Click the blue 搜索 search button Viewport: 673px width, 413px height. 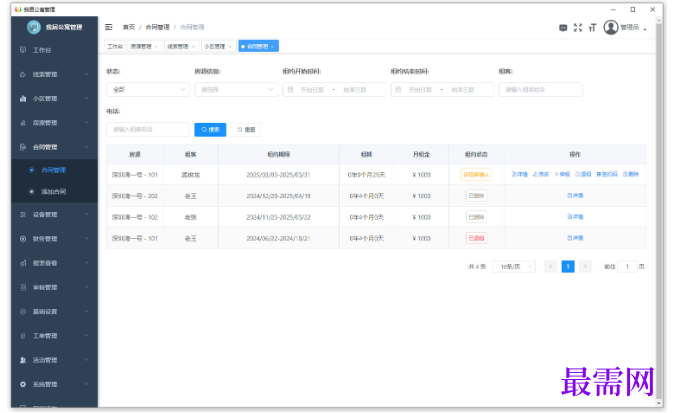tap(210, 130)
